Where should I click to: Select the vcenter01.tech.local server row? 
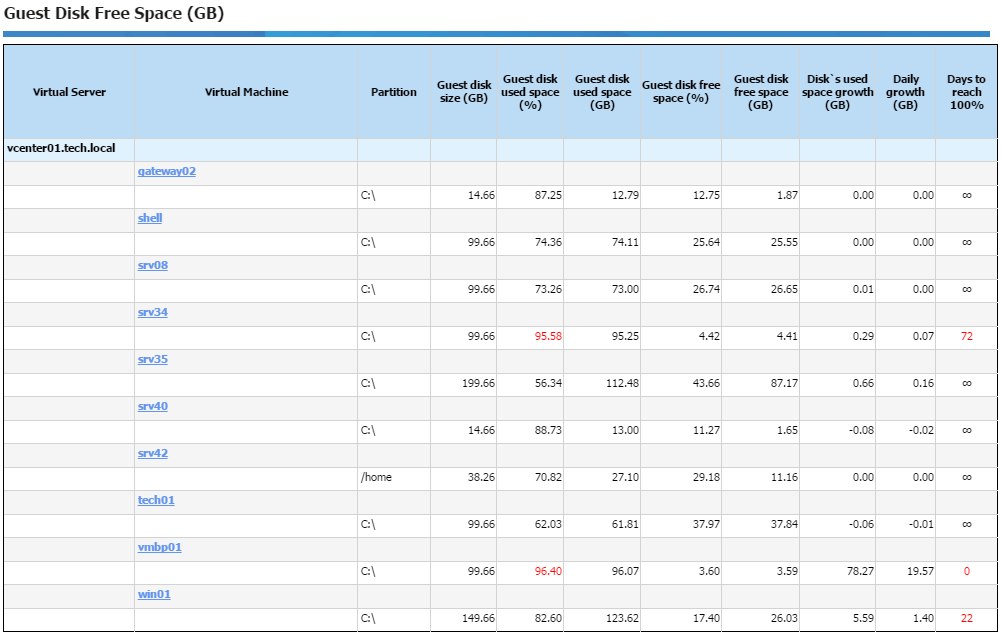500,149
